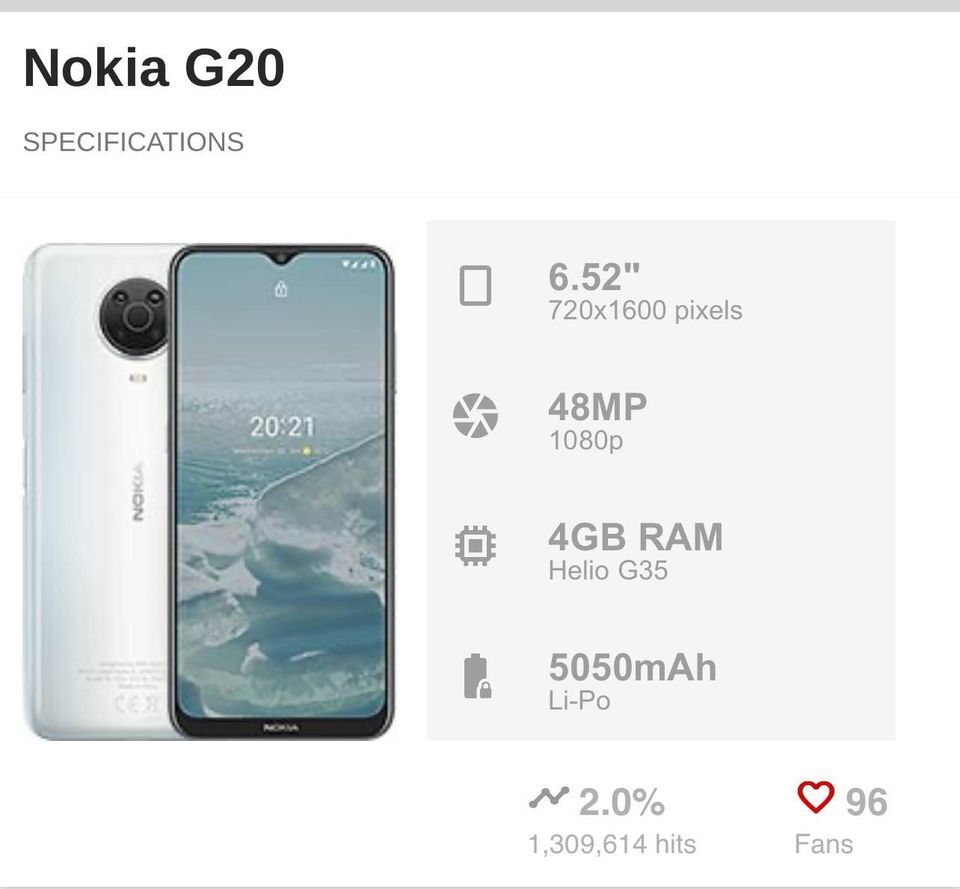
Task: Open the Nokia G20 phone image
Action: tap(208, 492)
